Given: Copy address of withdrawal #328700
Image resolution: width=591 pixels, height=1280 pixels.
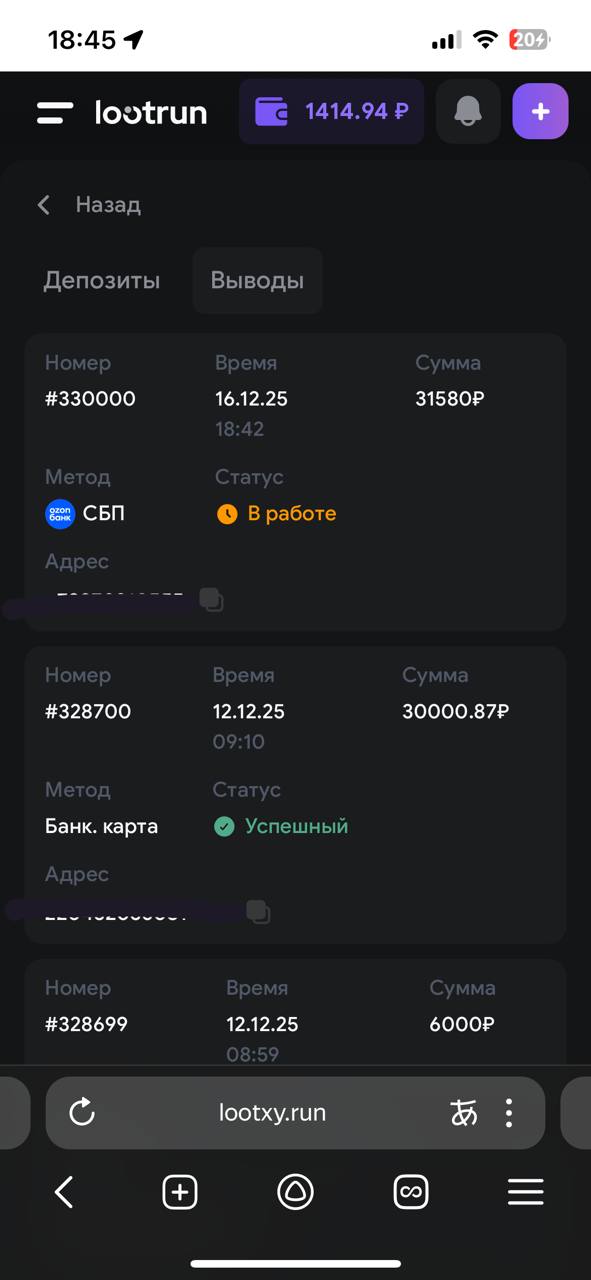Looking at the screenshot, I should 259,911.
